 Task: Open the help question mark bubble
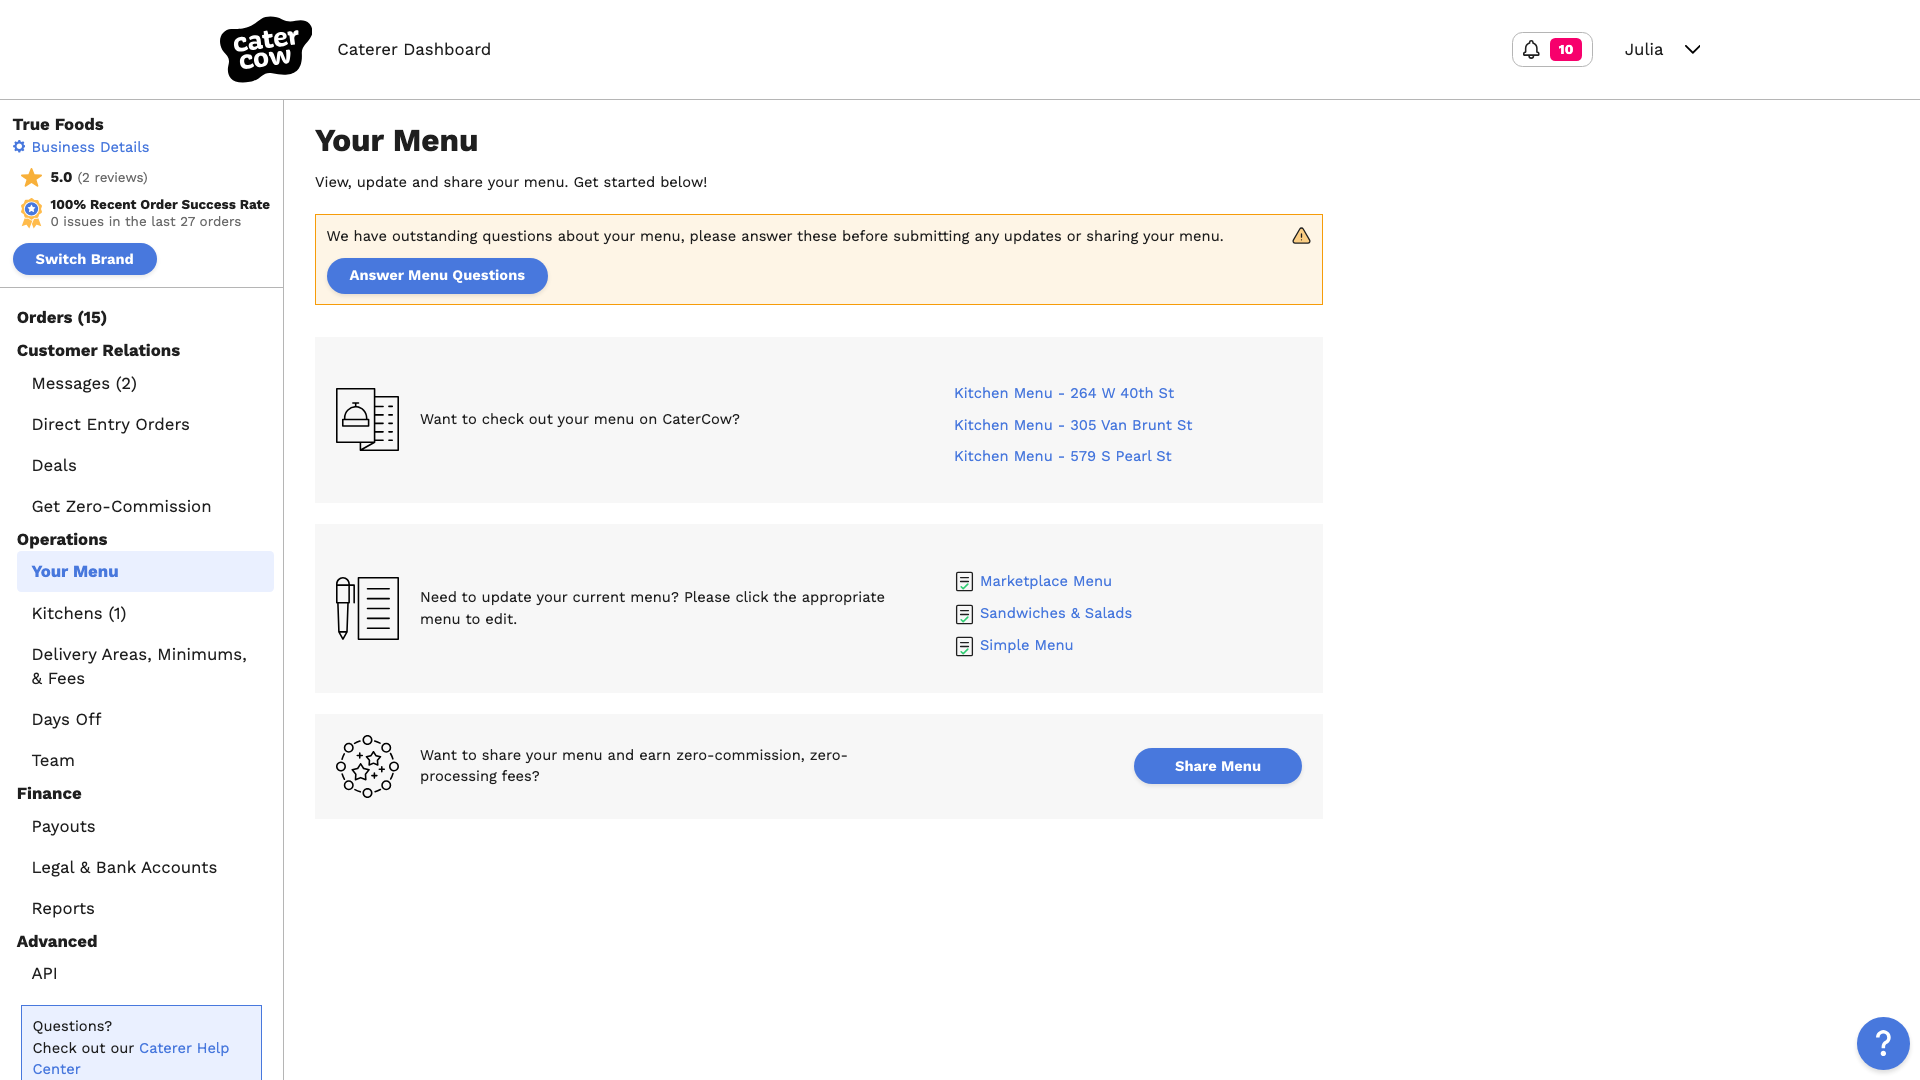[1883, 1043]
